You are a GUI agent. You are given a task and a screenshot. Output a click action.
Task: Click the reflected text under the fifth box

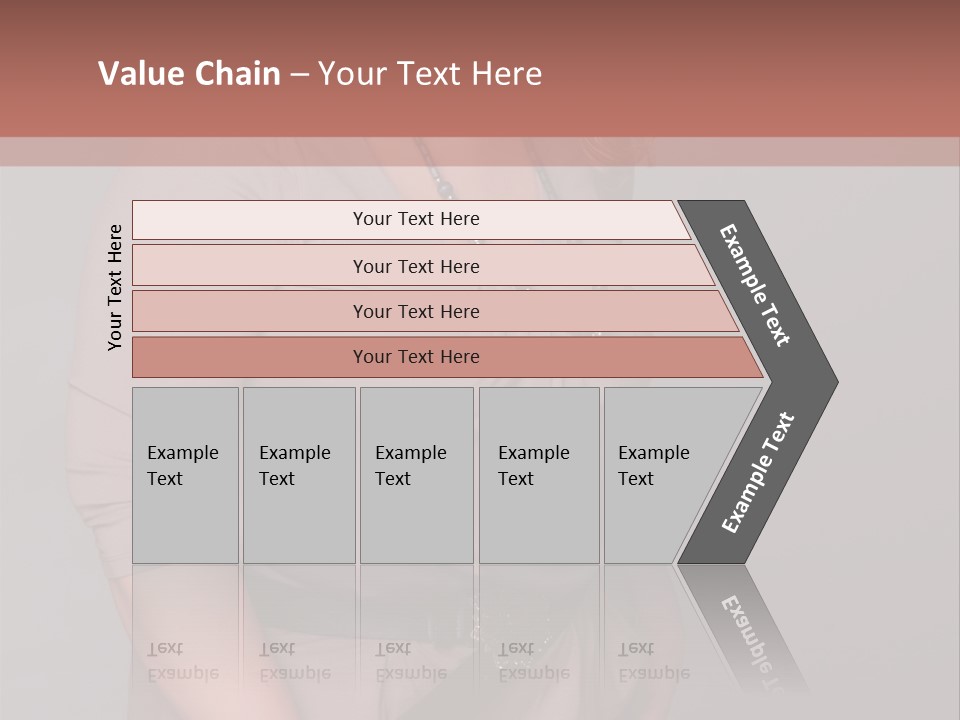(x=654, y=661)
